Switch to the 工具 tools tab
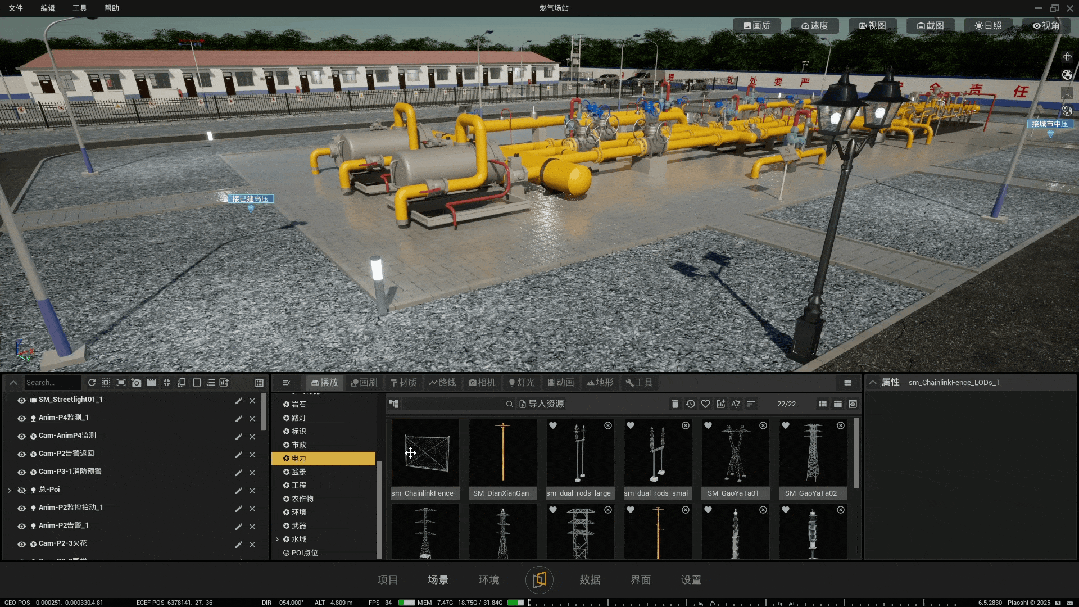Image resolution: width=1079 pixels, height=607 pixels. point(639,383)
